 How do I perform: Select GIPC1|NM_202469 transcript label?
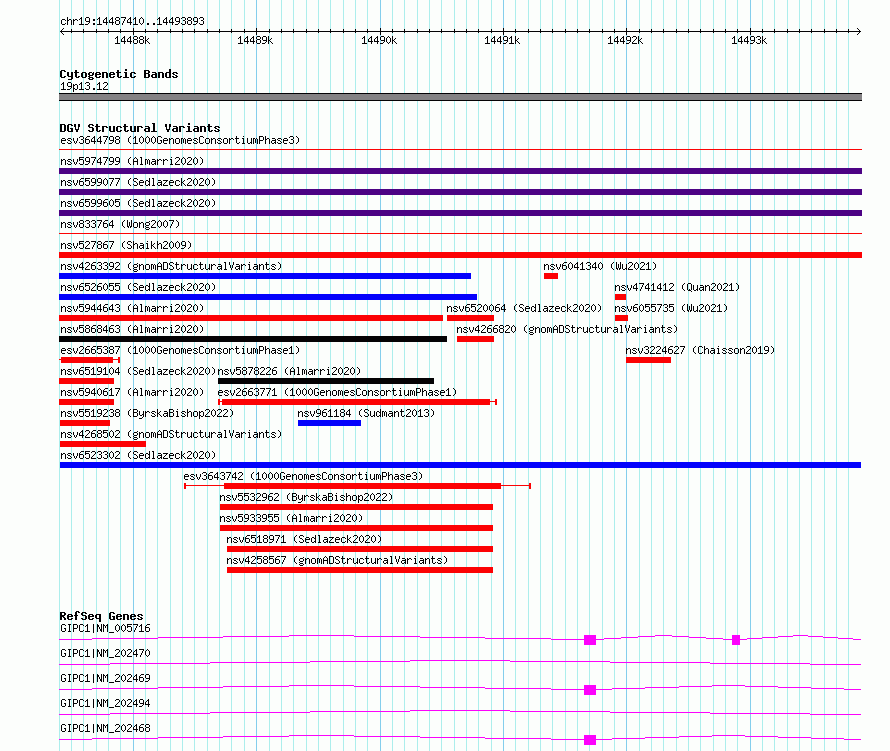click(x=105, y=678)
